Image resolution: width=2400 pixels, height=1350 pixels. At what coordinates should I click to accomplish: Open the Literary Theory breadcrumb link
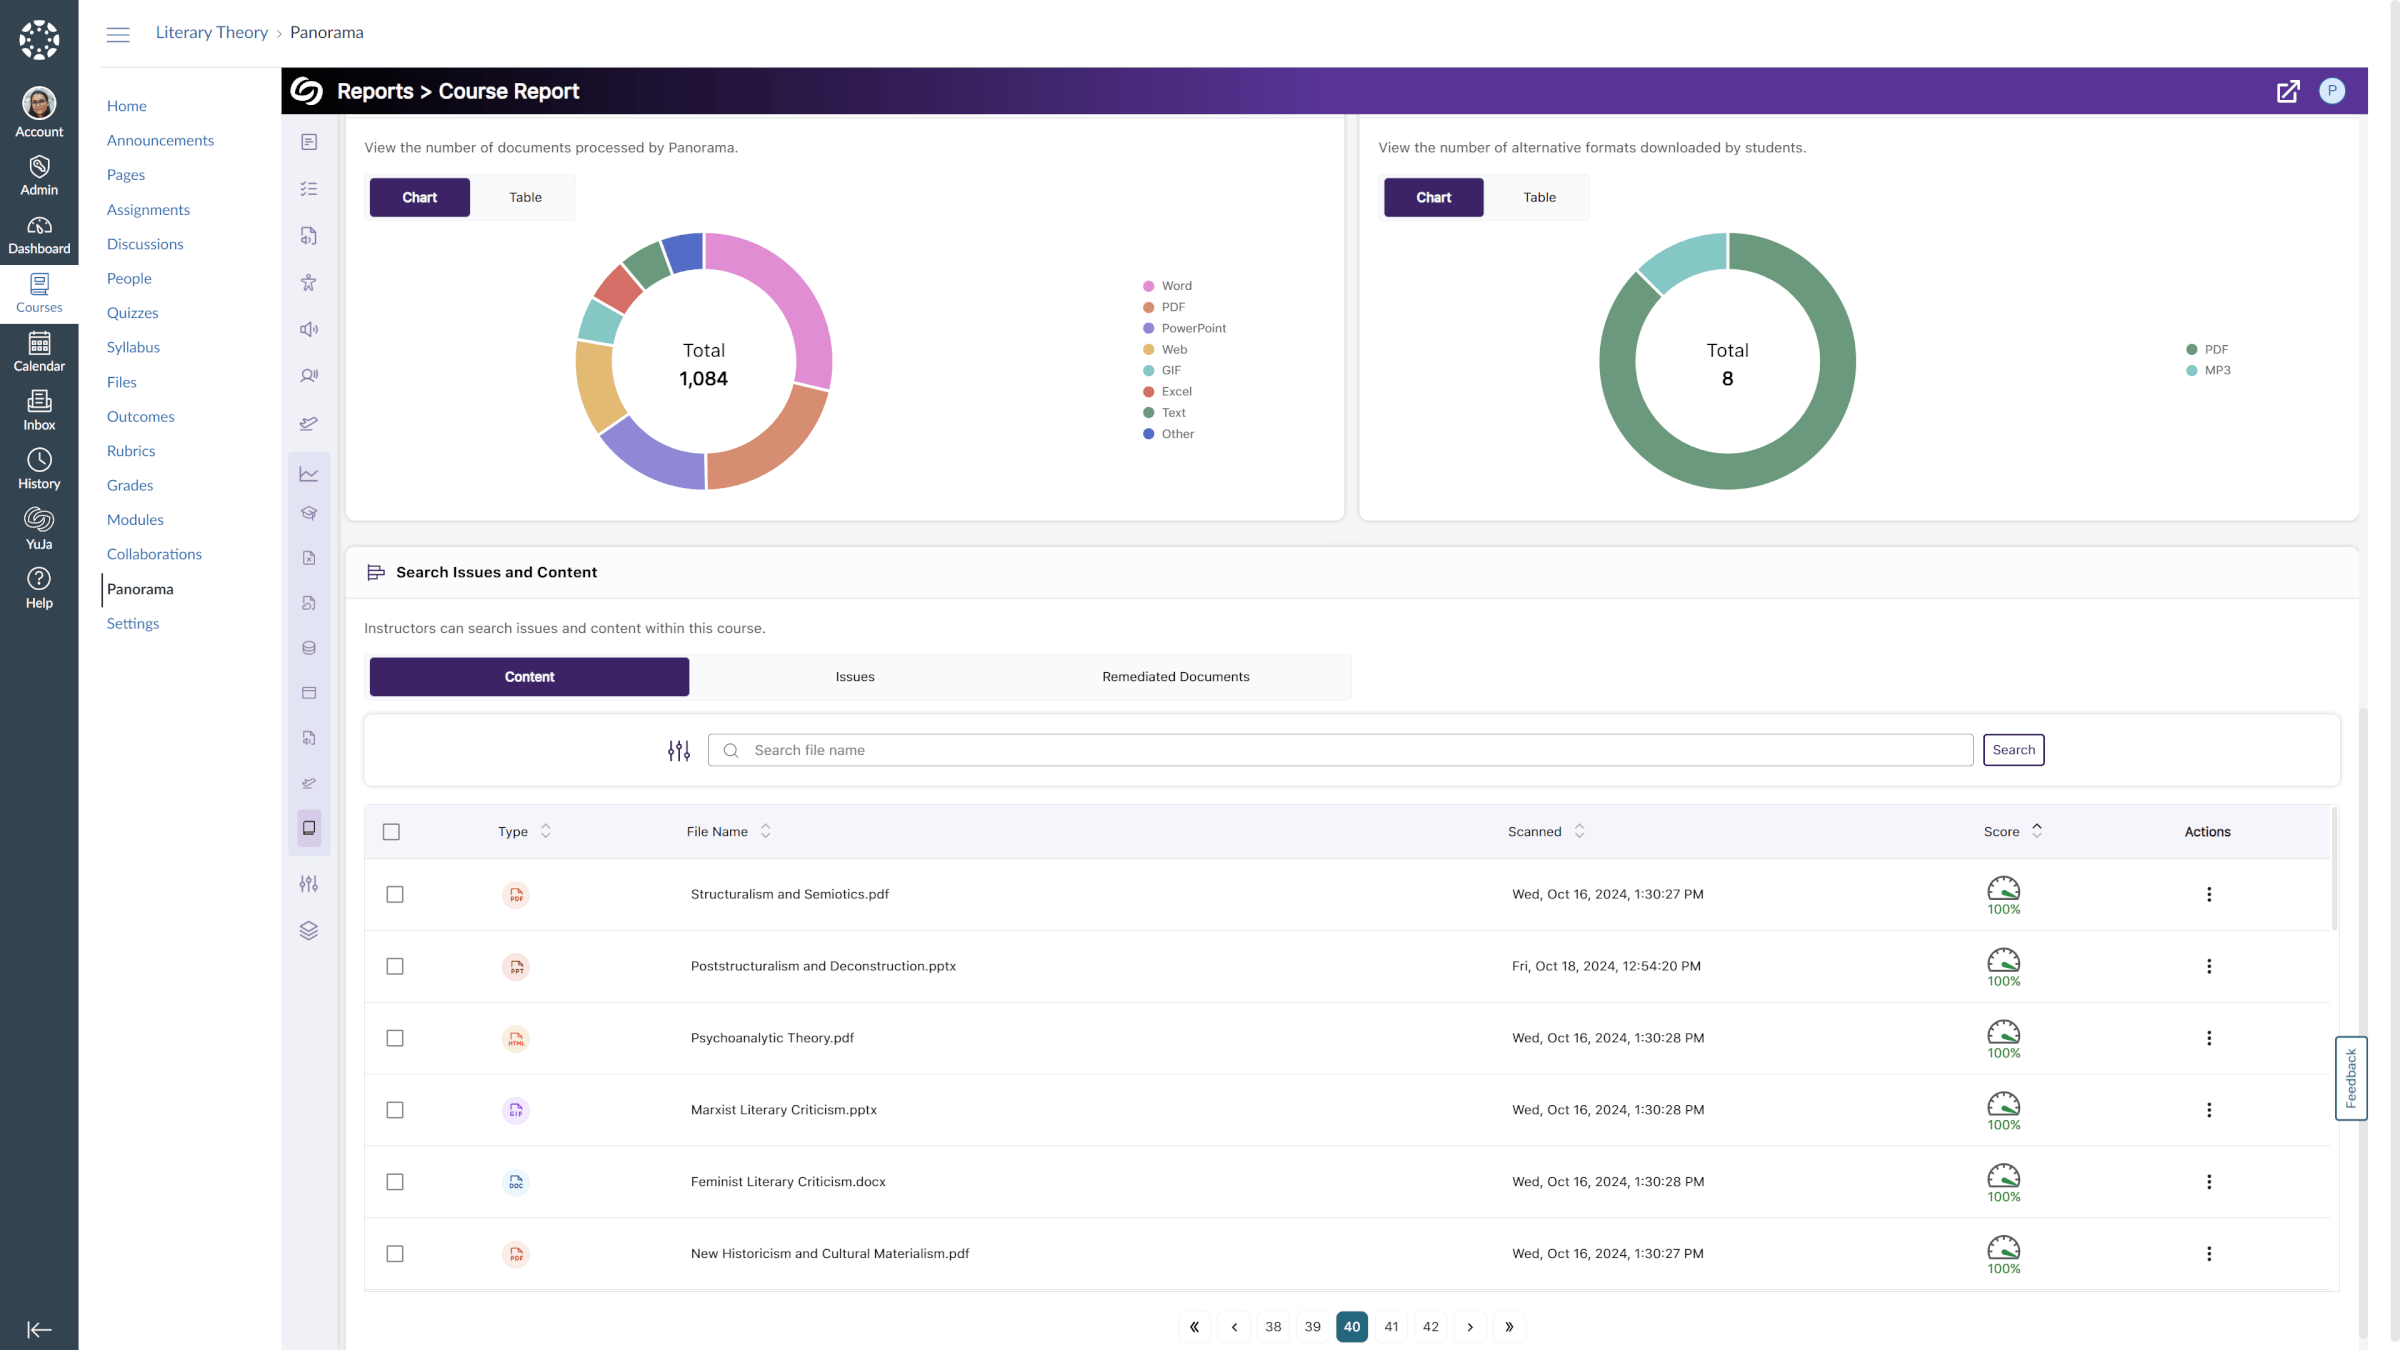[212, 33]
